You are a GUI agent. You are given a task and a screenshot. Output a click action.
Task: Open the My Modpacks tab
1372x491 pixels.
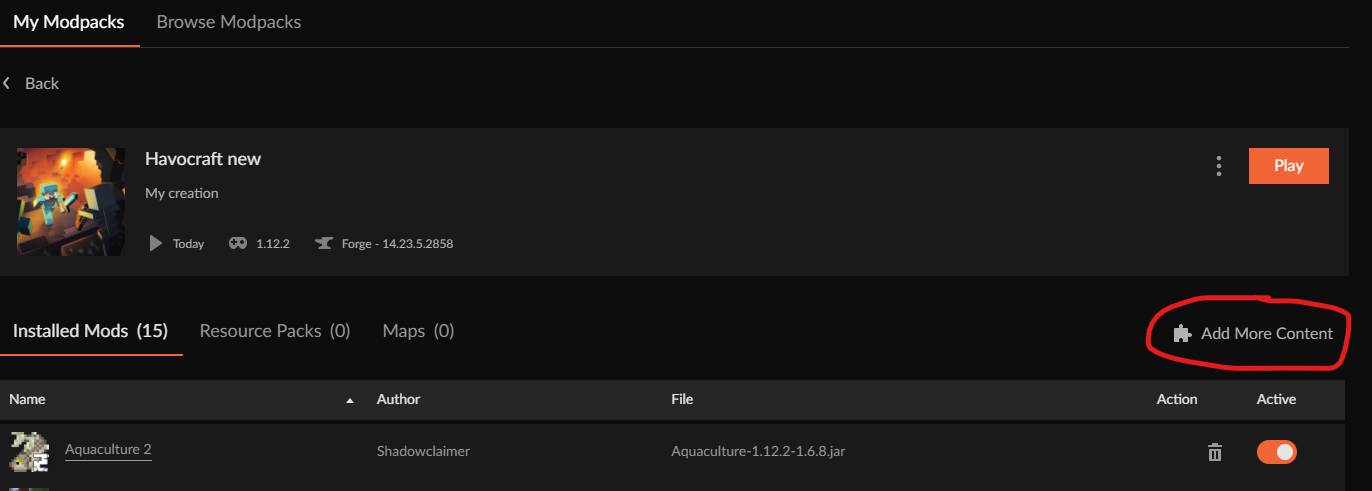tap(69, 21)
